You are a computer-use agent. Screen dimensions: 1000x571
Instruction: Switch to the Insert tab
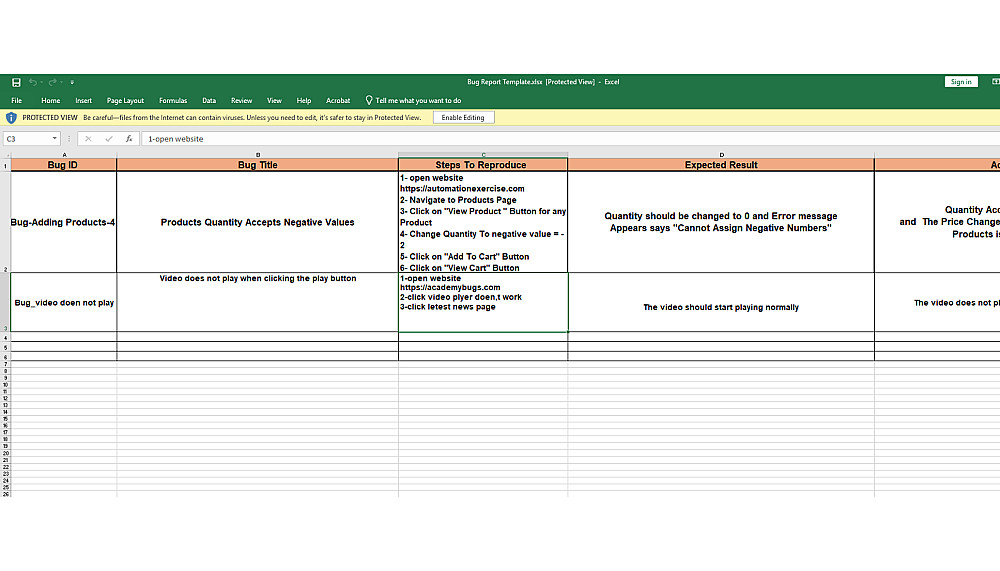(84, 100)
